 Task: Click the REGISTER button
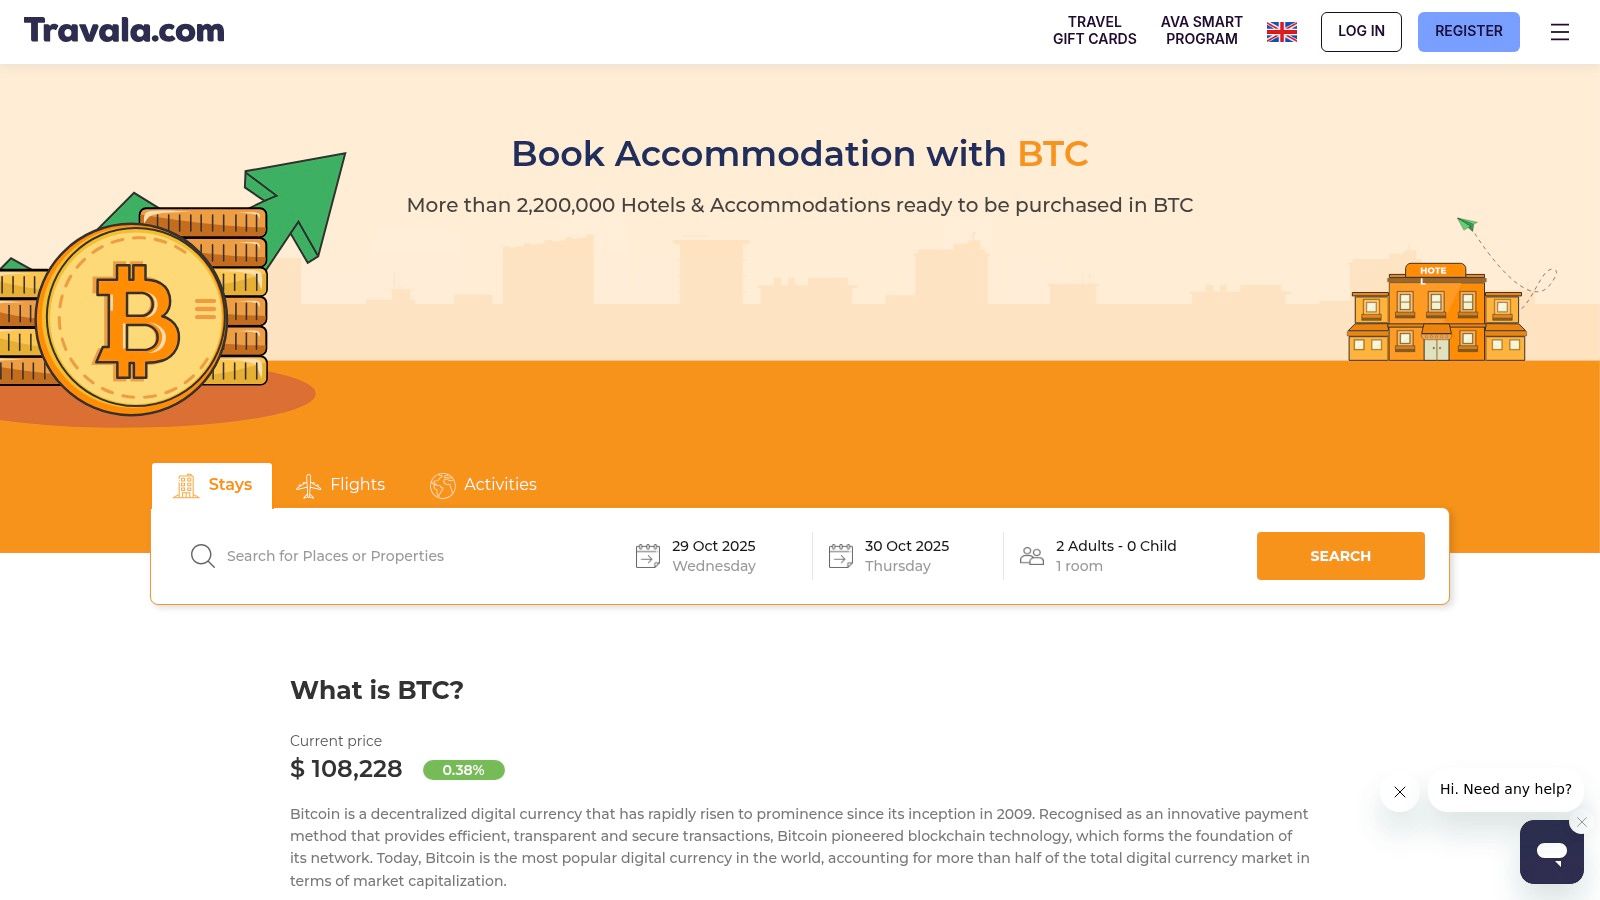(x=1468, y=32)
